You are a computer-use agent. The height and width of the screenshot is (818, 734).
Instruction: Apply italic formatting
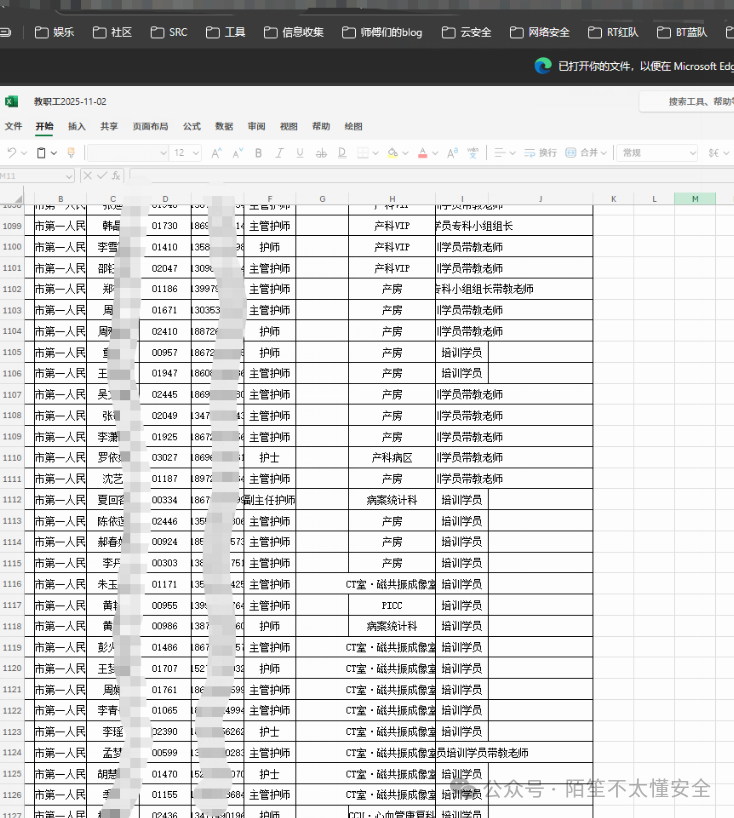279,153
